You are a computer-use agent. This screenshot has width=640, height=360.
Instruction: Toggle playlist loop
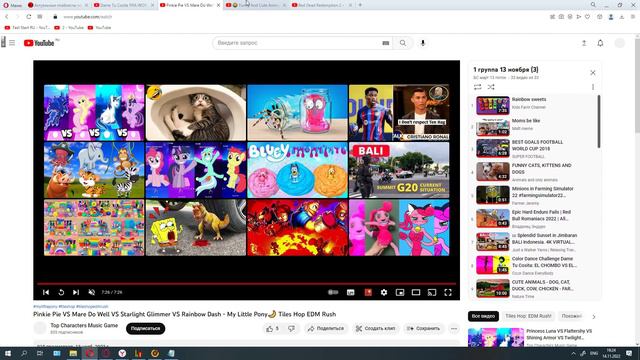(x=478, y=87)
